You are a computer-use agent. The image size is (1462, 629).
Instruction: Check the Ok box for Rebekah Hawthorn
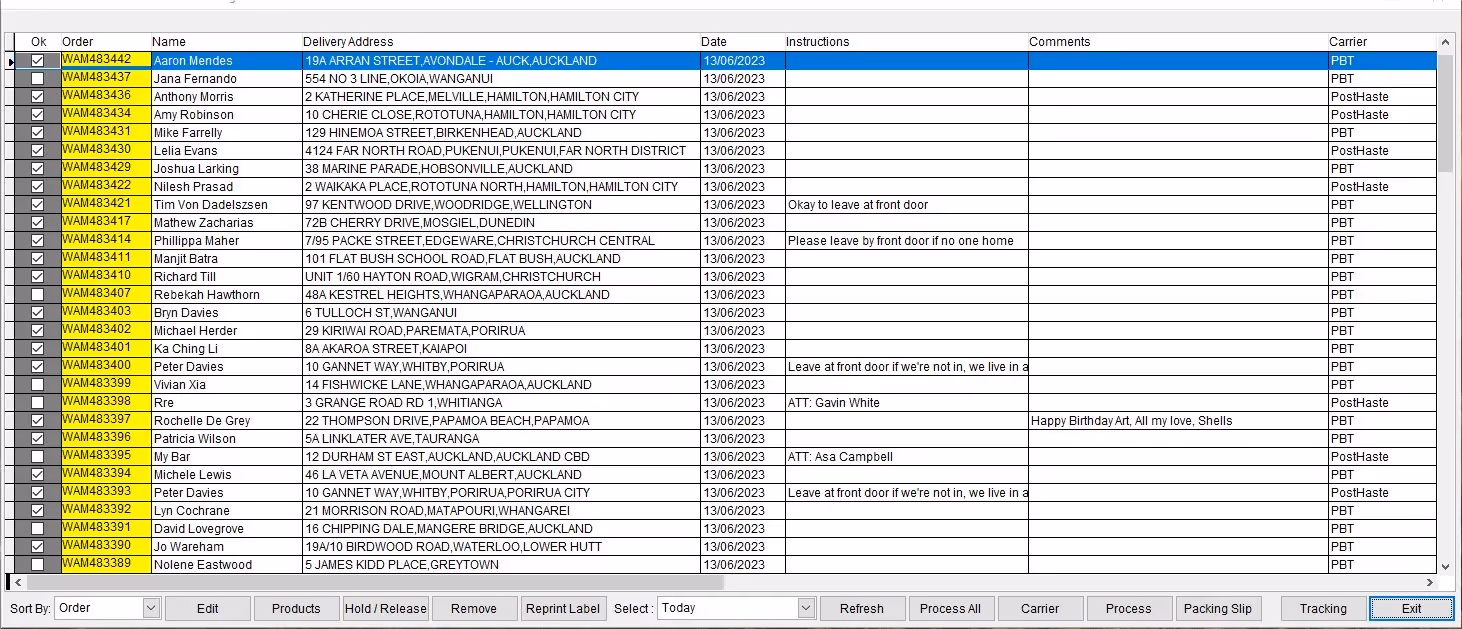pos(37,294)
